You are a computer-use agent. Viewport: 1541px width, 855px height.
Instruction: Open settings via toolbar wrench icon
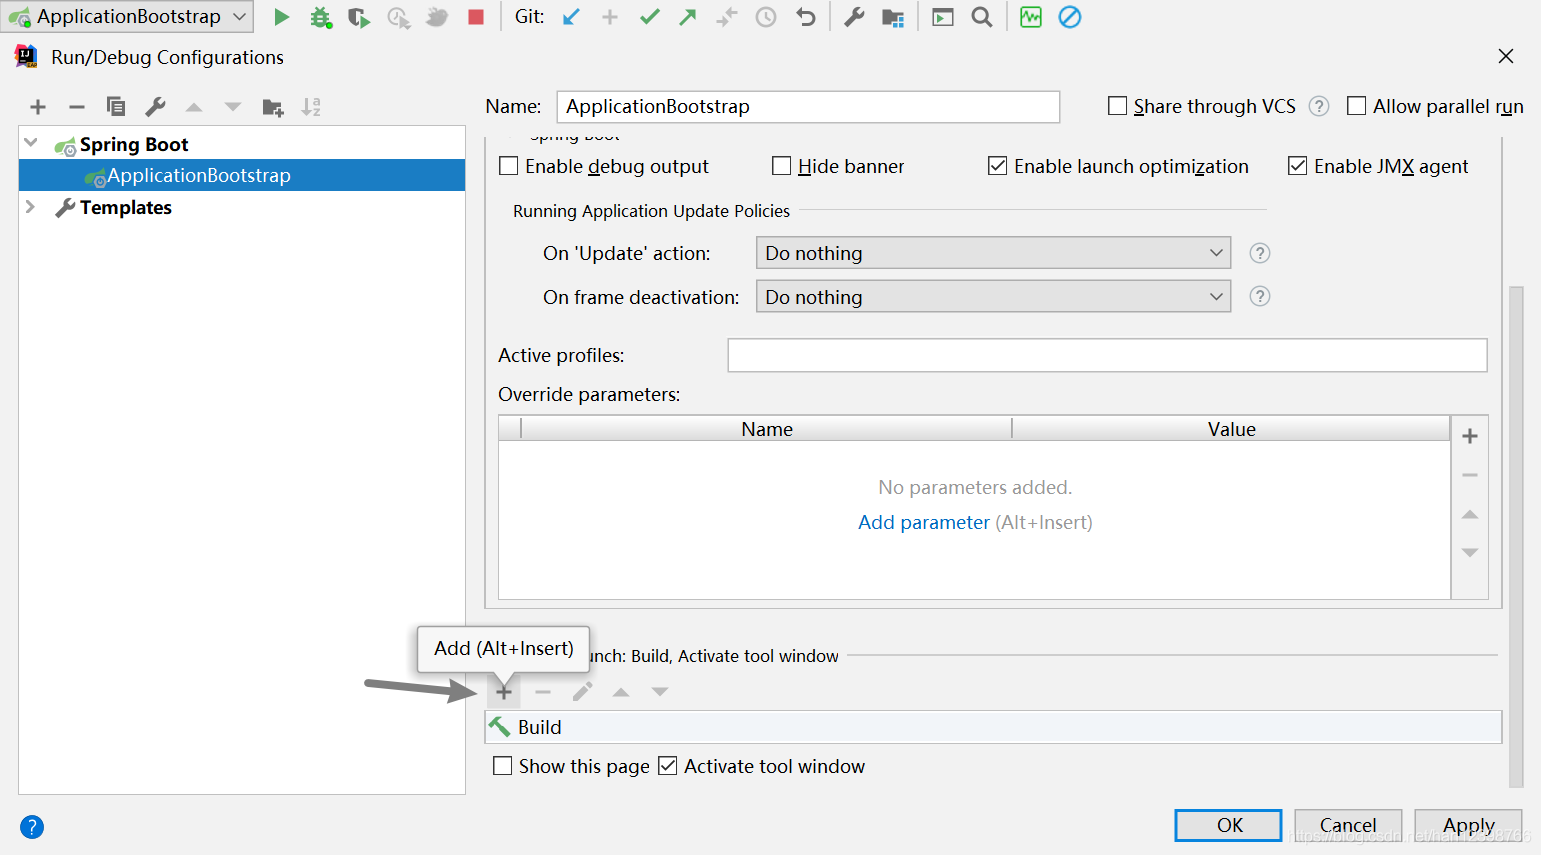[854, 17]
